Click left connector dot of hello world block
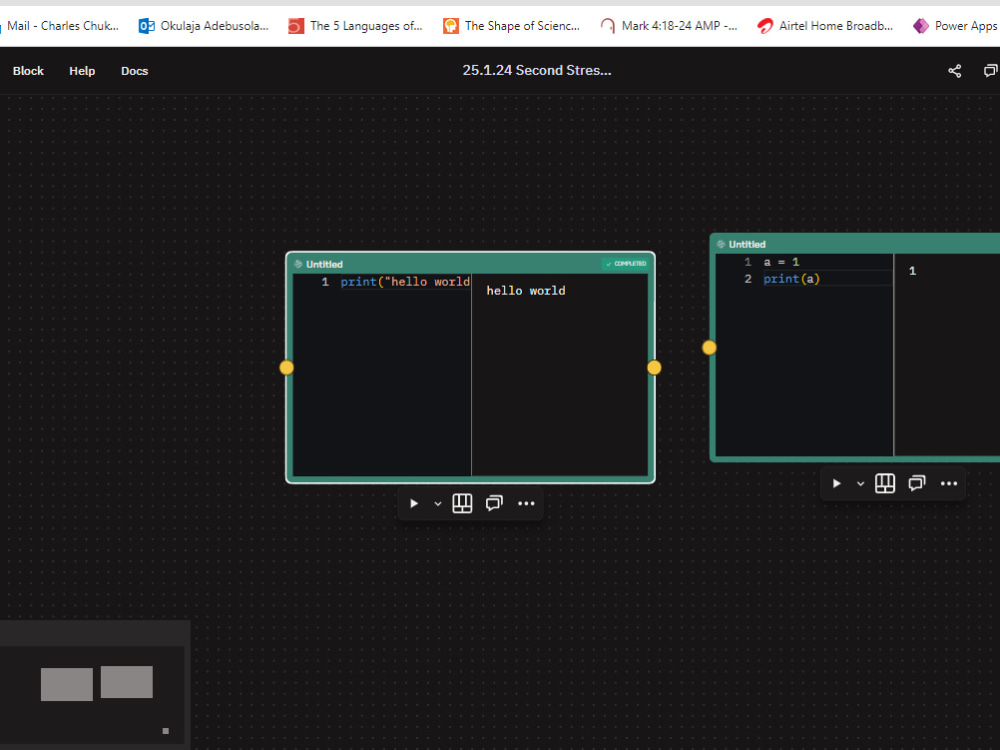Screen dimensions: 1000x750 [286, 367]
